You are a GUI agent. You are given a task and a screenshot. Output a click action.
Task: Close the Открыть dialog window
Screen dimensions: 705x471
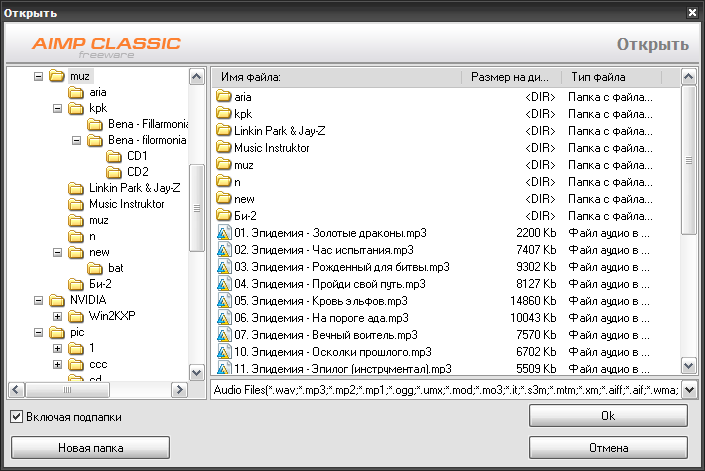692,13
